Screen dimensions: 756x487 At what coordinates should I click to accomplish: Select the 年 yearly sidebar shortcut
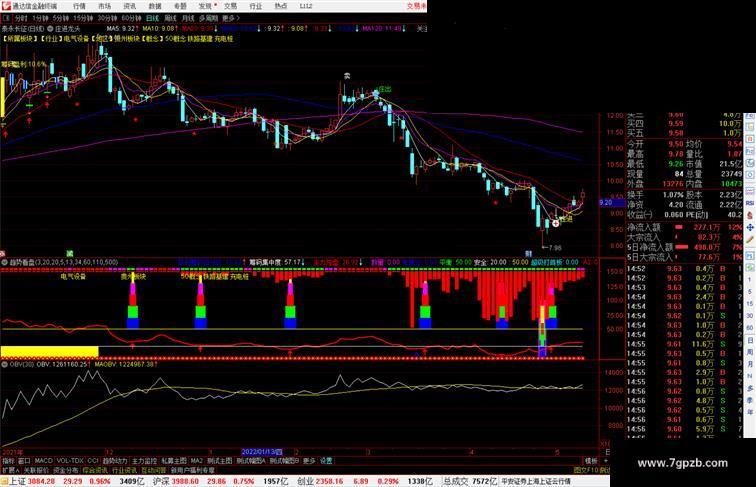(x=750, y=412)
